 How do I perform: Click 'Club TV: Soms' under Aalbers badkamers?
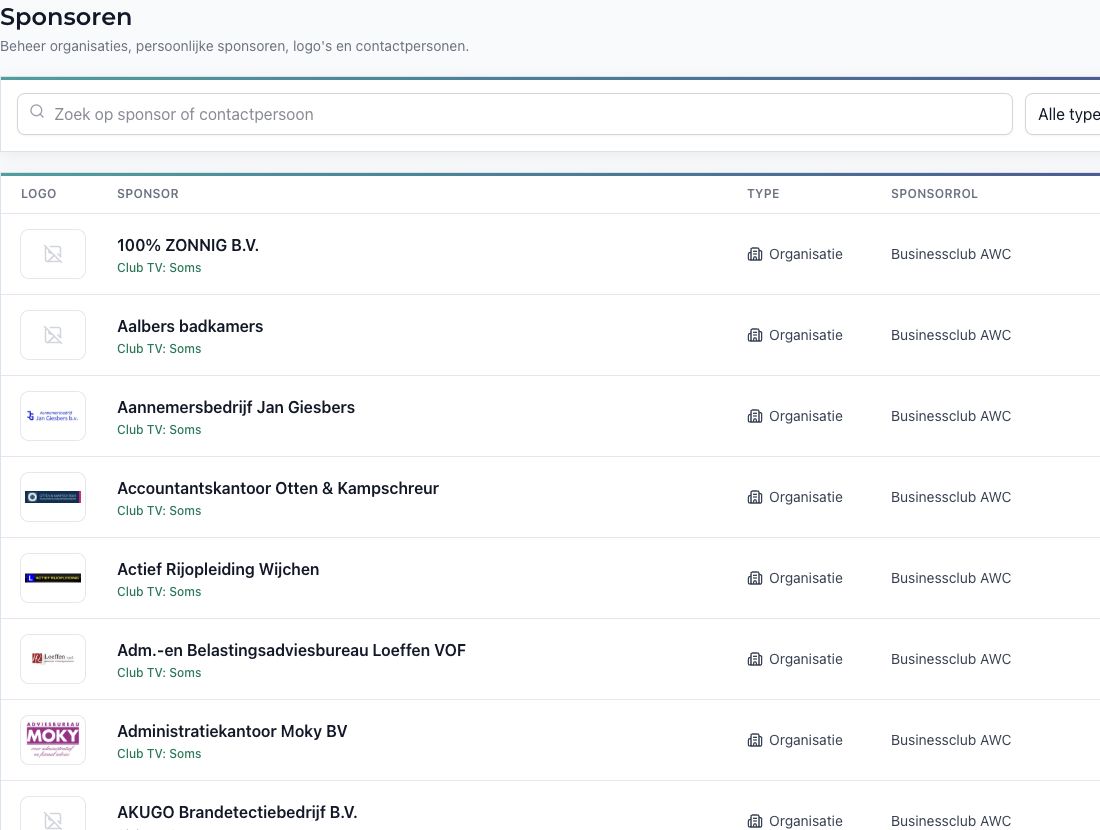pyautogui.click(x=159, y=349)
